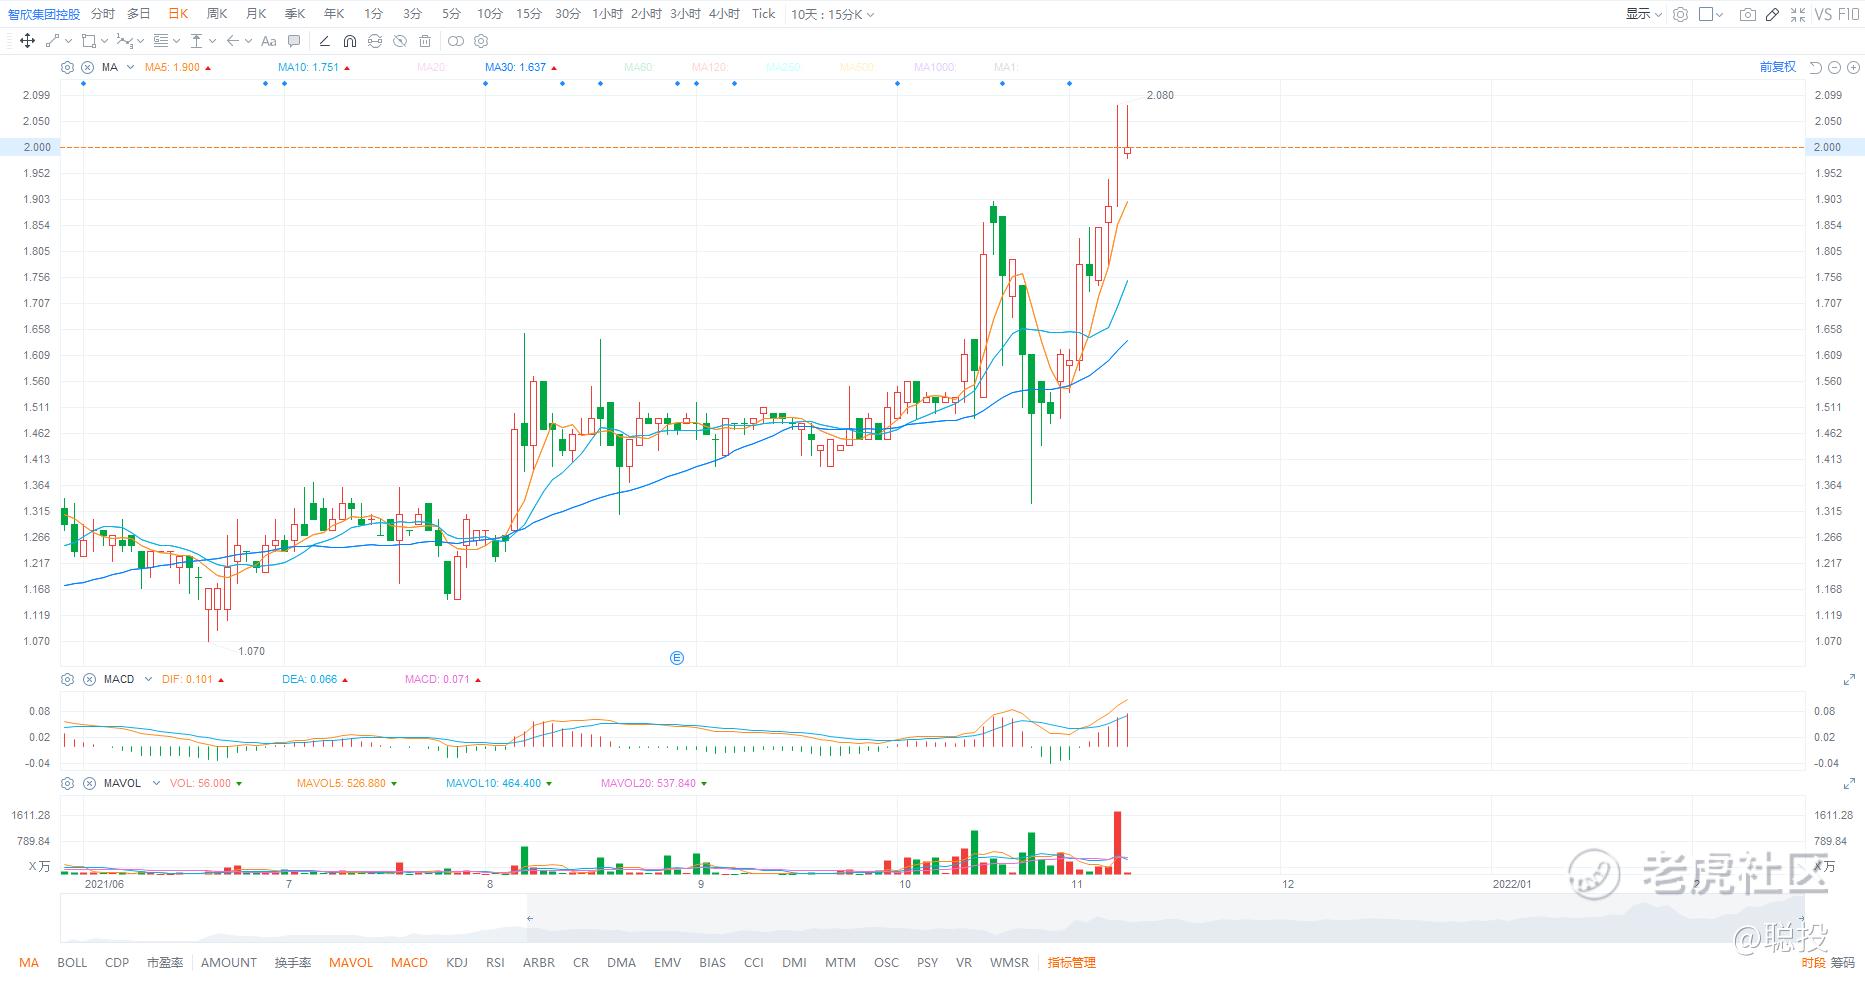This screenshot has height=981, width=1865.
Task: Click the 智欣集团控股 stock name
Action: pos(44,14)
